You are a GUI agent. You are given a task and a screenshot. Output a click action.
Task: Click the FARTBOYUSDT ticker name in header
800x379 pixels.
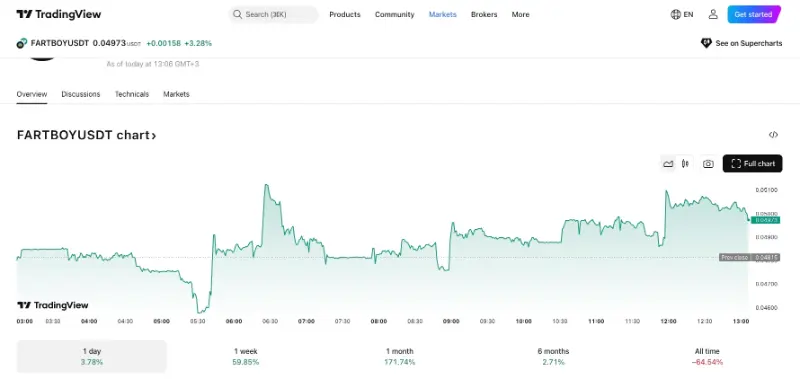(x=60, y=43)
